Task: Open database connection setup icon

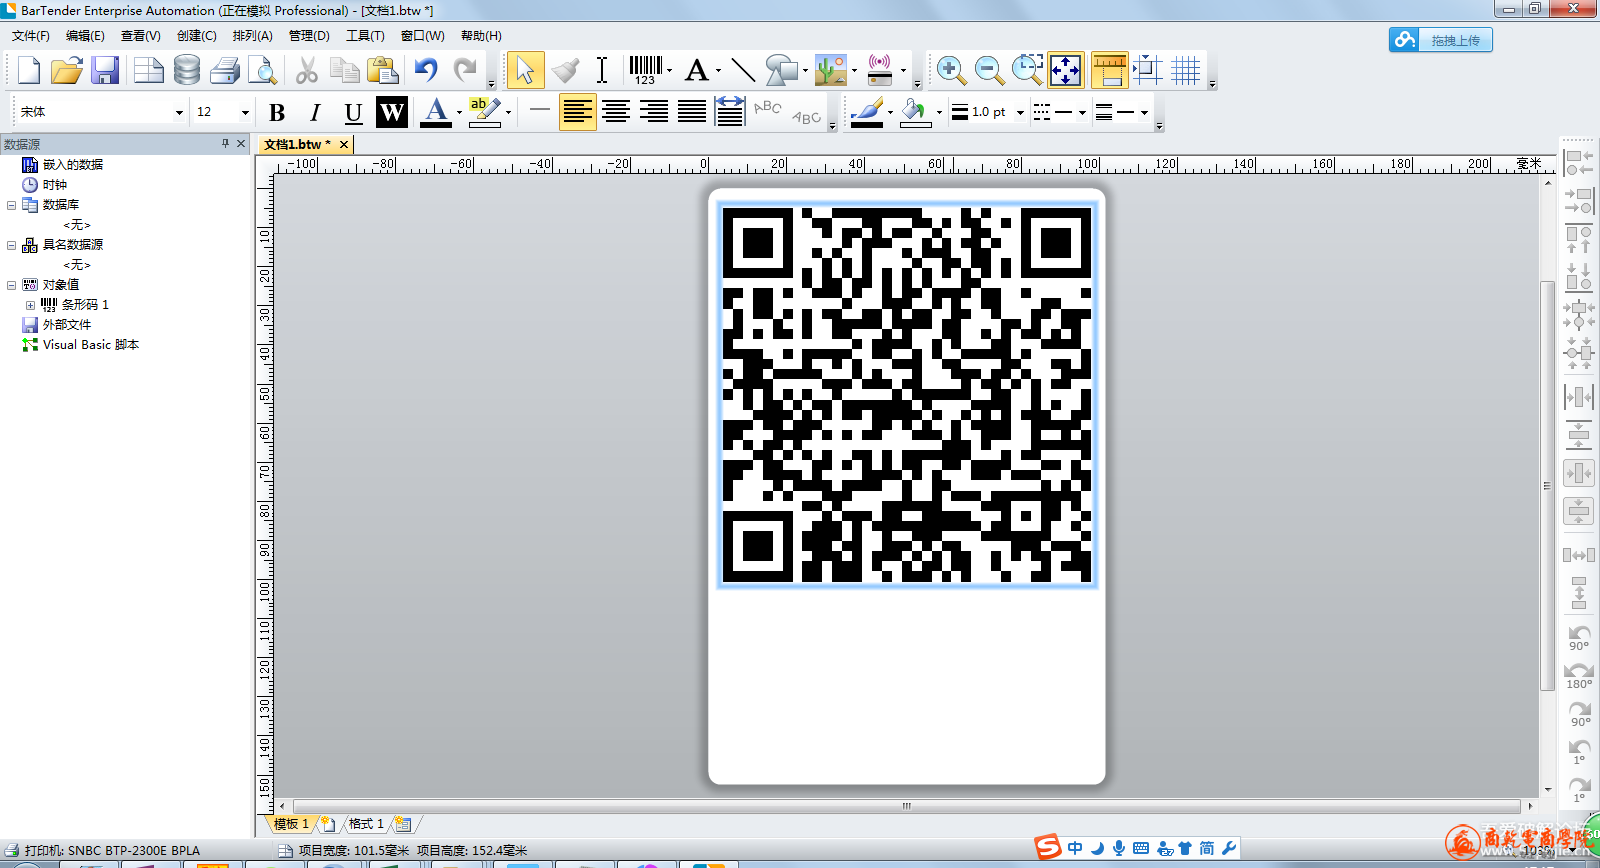Action: pos(186,70)
